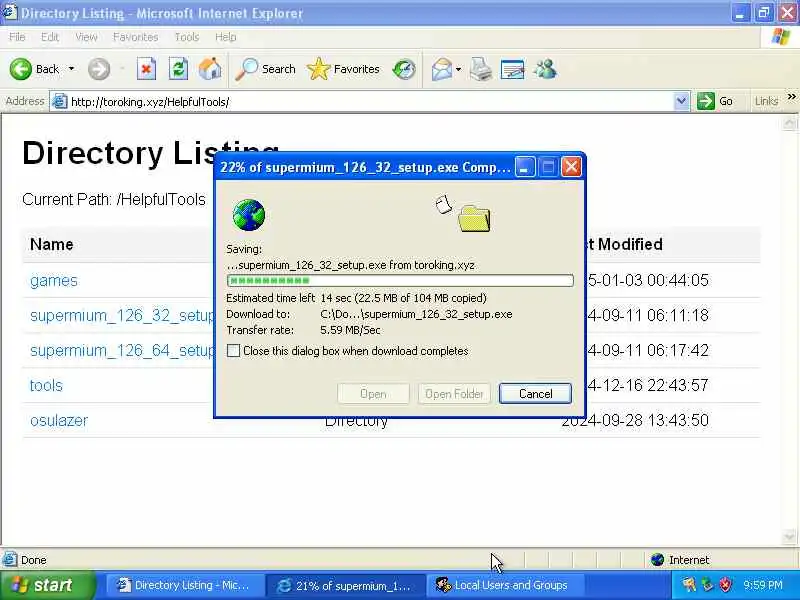The height and width of the screenshot is (600, 800).
Task: Click the green download progress bar
Action: (x=400, y=280)
